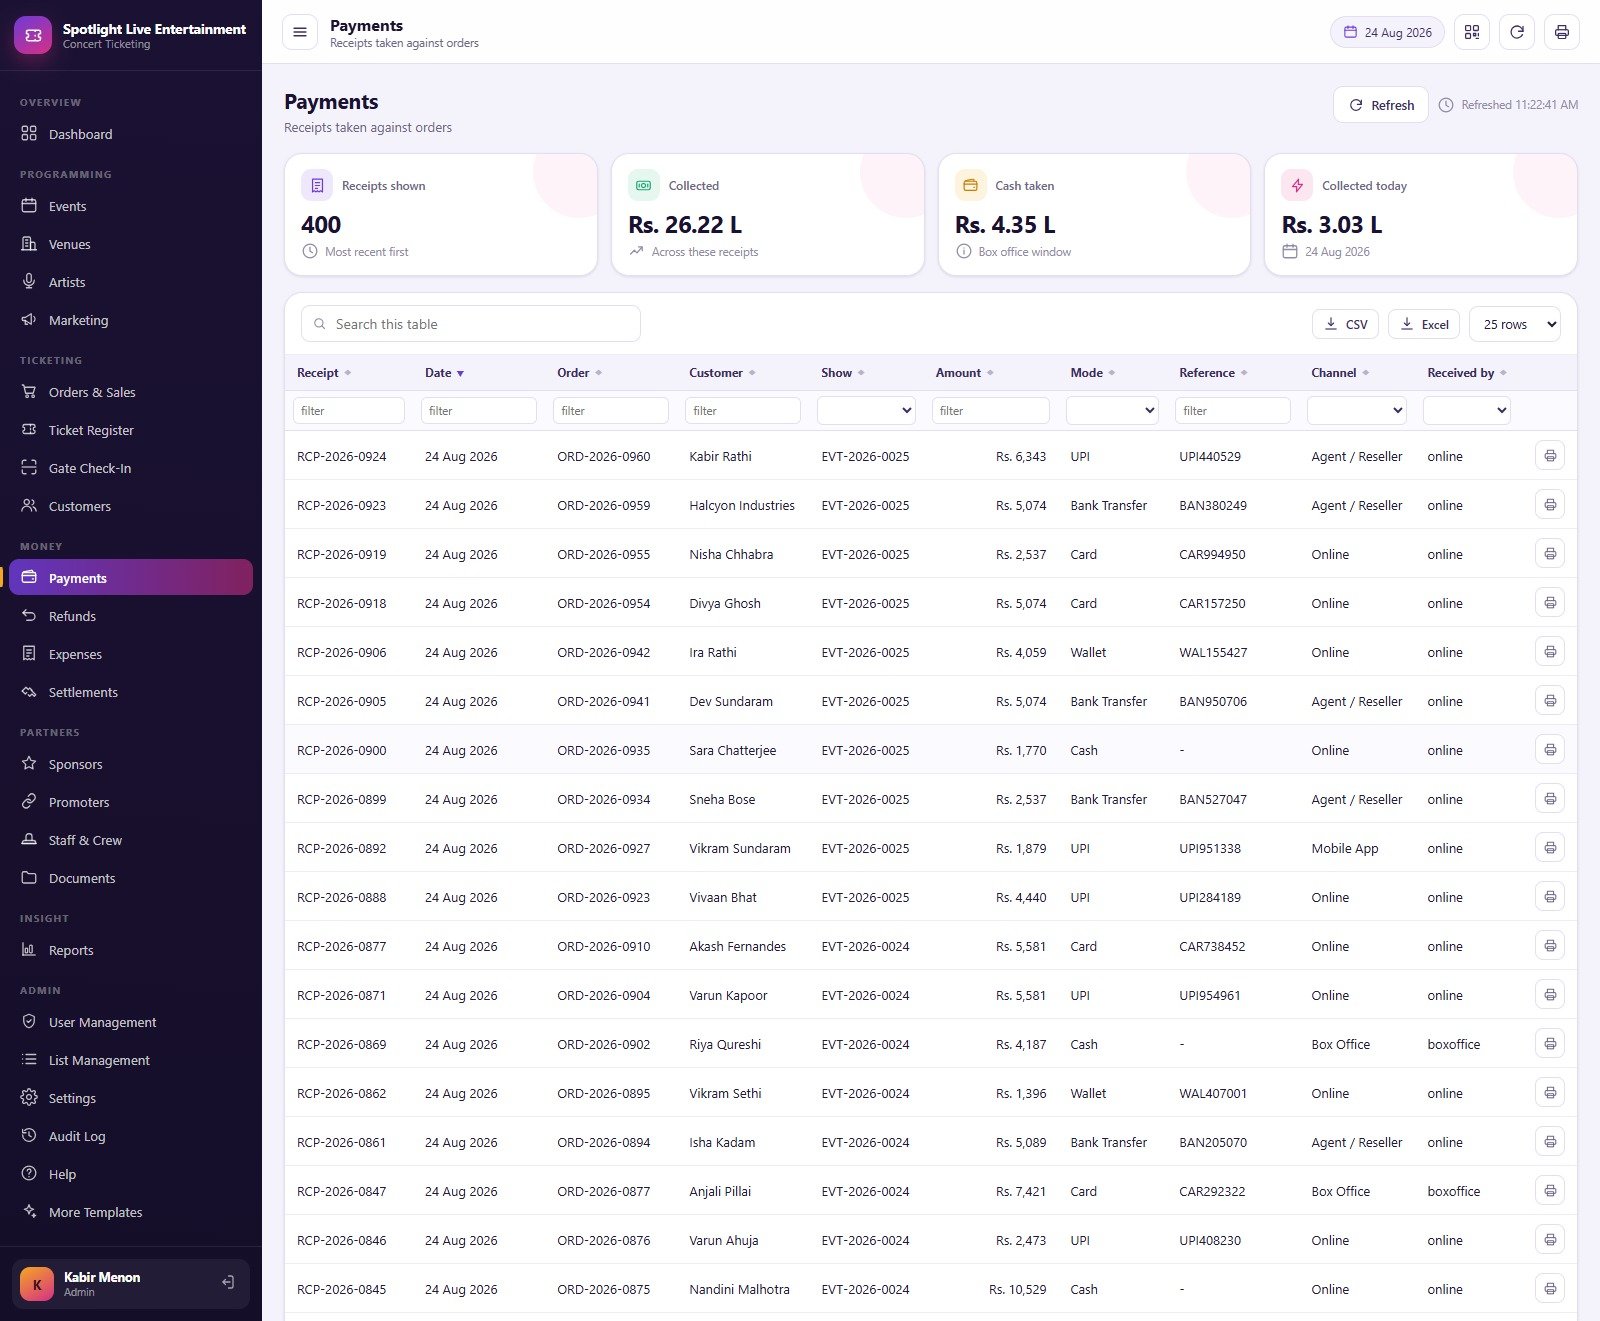Open the 25 rows page size dropdown
Viewport: 1600px width, 1321px height.
pos(1515,324)
